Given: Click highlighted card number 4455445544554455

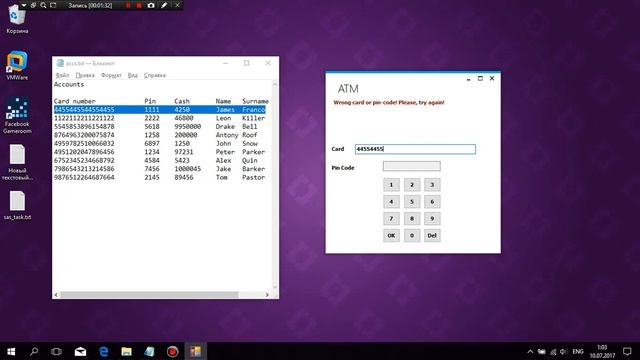Looking at the screenshot, I should [84, 109].
